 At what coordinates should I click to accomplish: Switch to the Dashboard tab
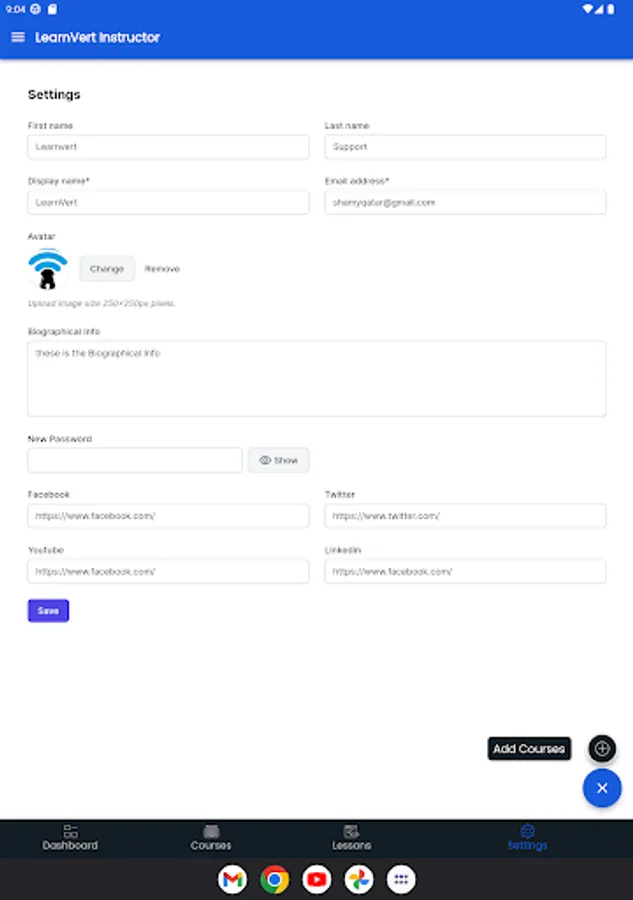(70, 838)
